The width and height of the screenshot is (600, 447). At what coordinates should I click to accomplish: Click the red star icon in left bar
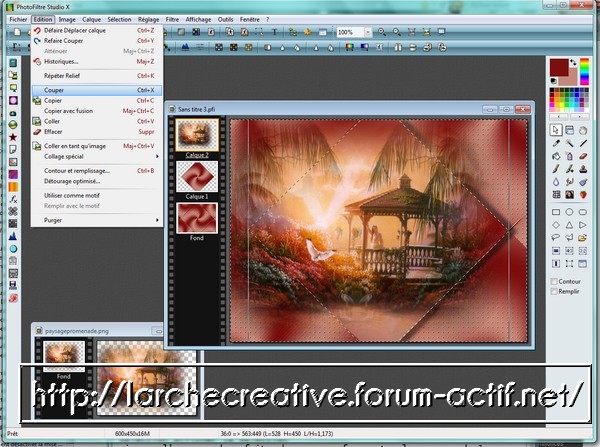click(x=13, y=137)
